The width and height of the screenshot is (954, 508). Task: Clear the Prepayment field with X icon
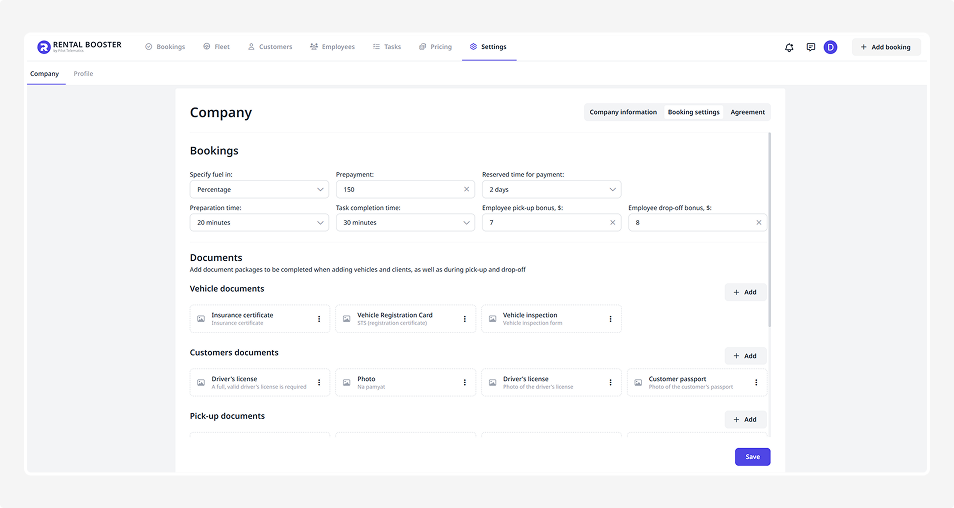466,189
